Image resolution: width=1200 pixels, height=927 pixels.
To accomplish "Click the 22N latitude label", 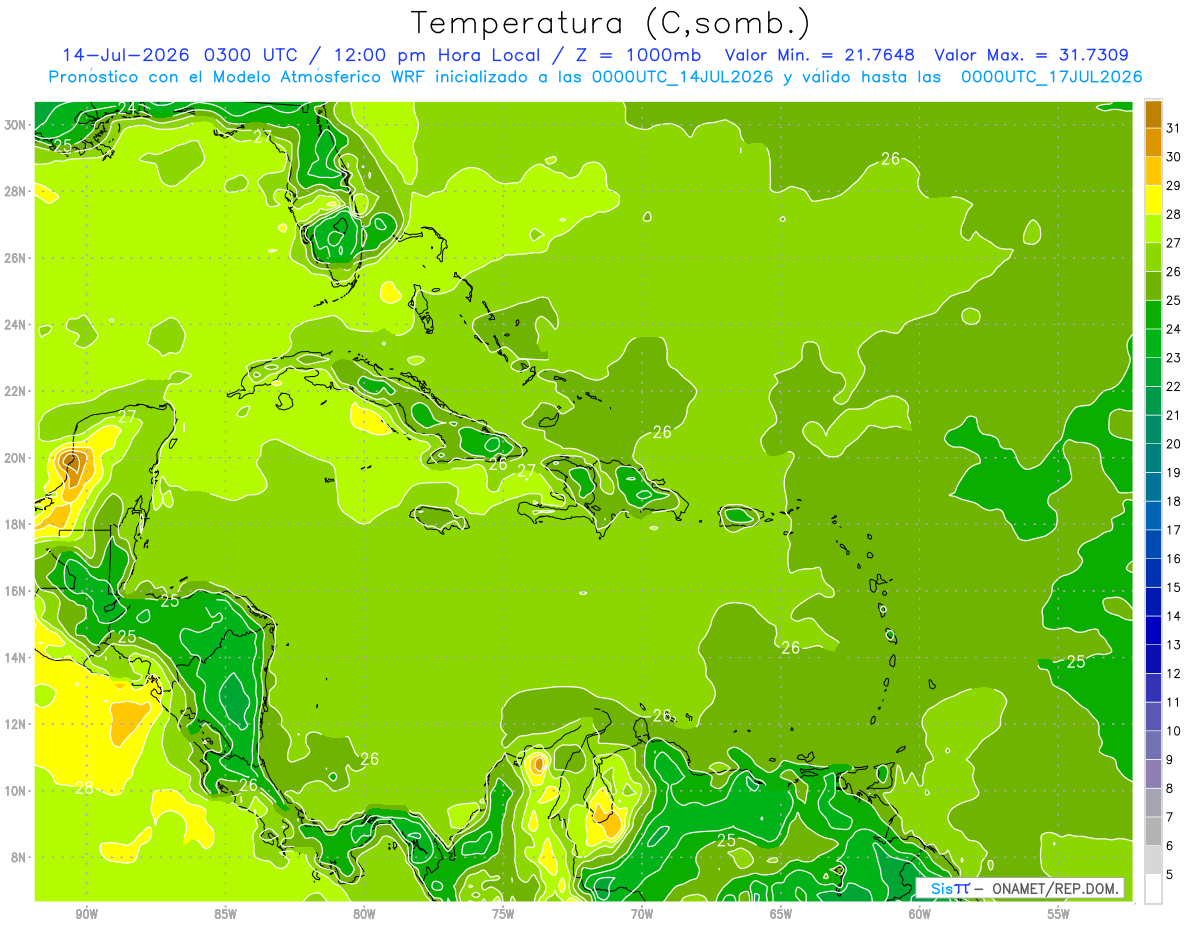I will click(15, 391).
